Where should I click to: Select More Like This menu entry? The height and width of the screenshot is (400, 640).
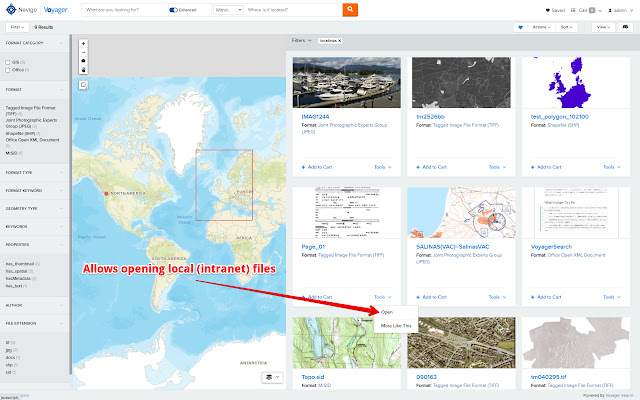pyautogui.click(x=396, y=326)
